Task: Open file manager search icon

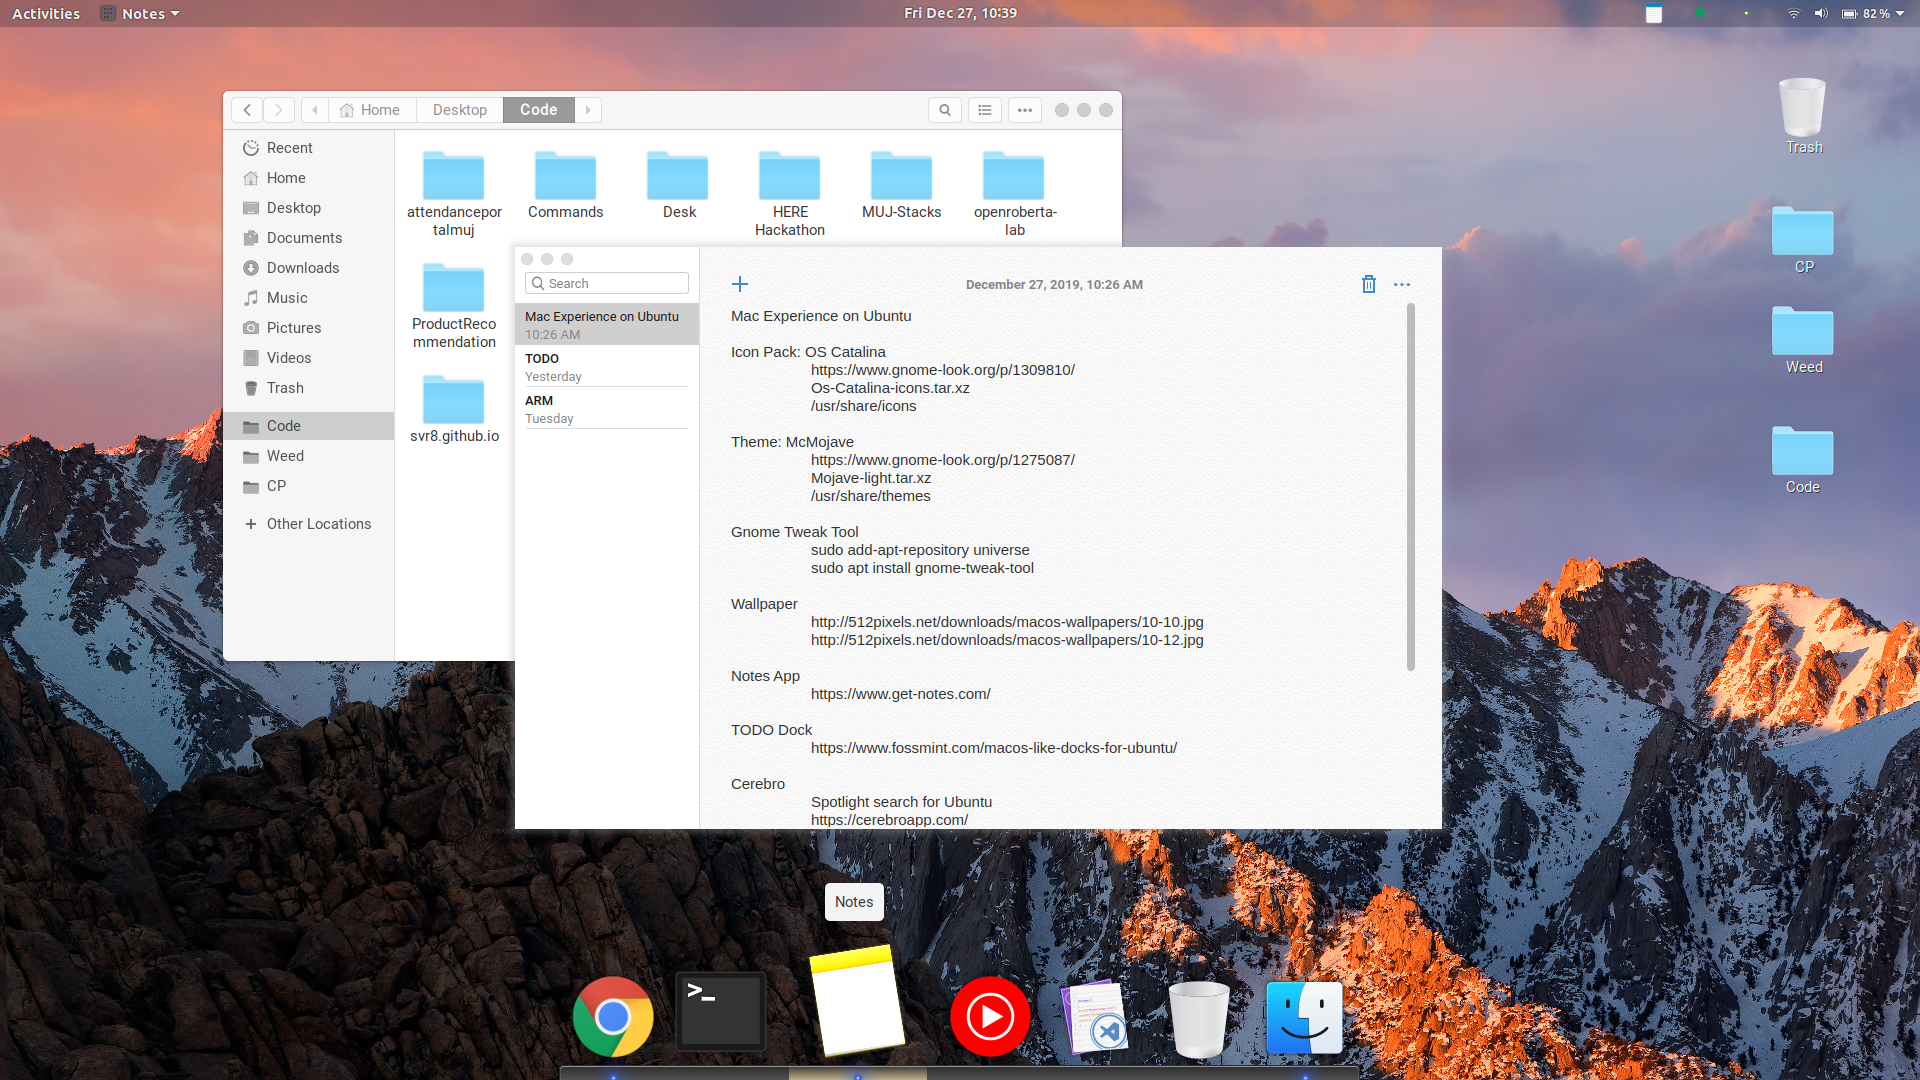Action: (945, 110)
